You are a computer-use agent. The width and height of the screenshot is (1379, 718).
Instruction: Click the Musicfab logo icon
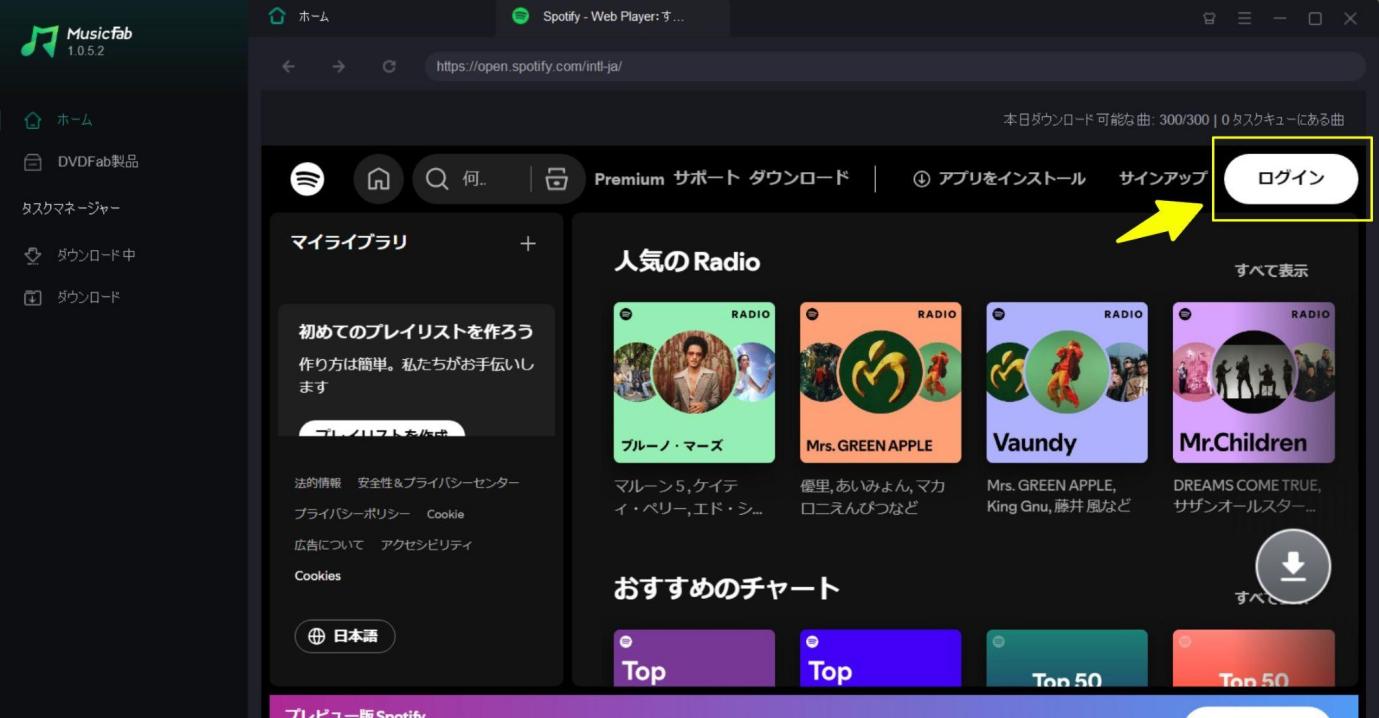39,41
